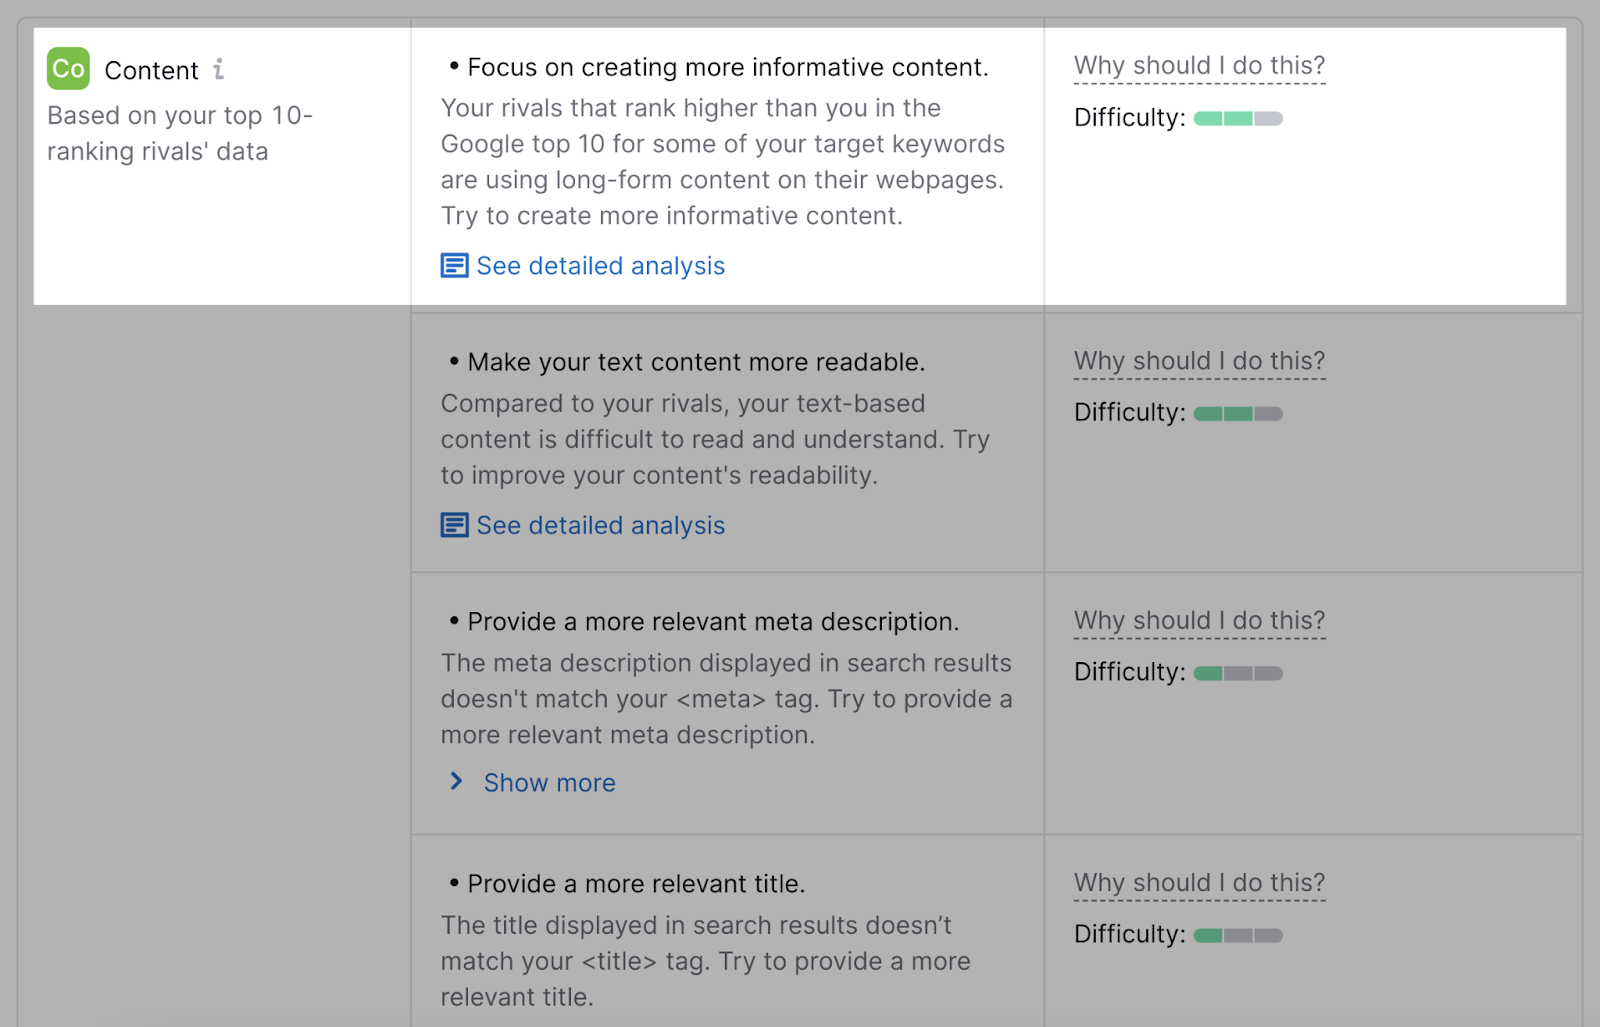Open why should I do this for title recommendation

tap(1199, 882)
